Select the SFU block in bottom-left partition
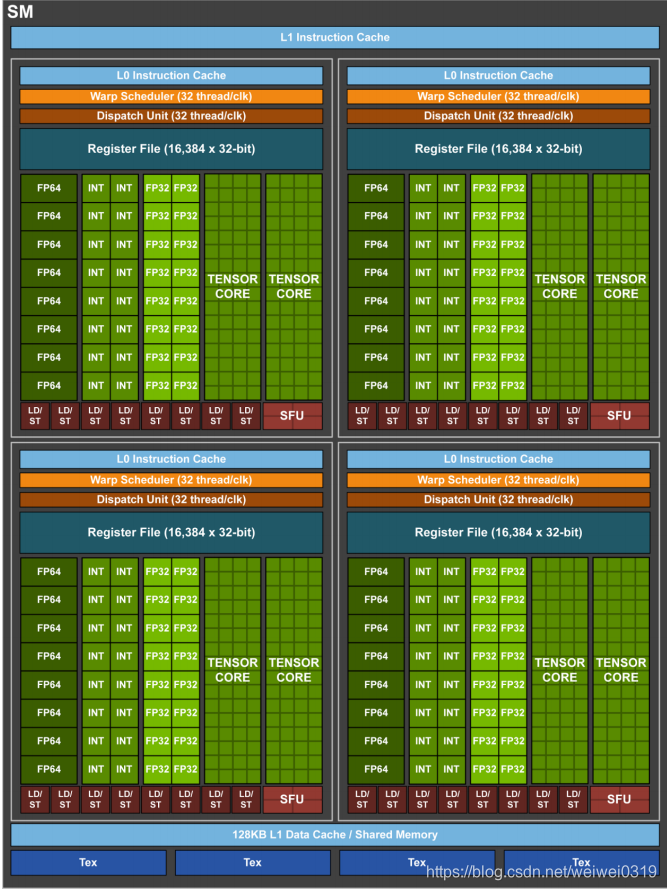This screenshot has height=891, width=667. [x=292, y=800]
